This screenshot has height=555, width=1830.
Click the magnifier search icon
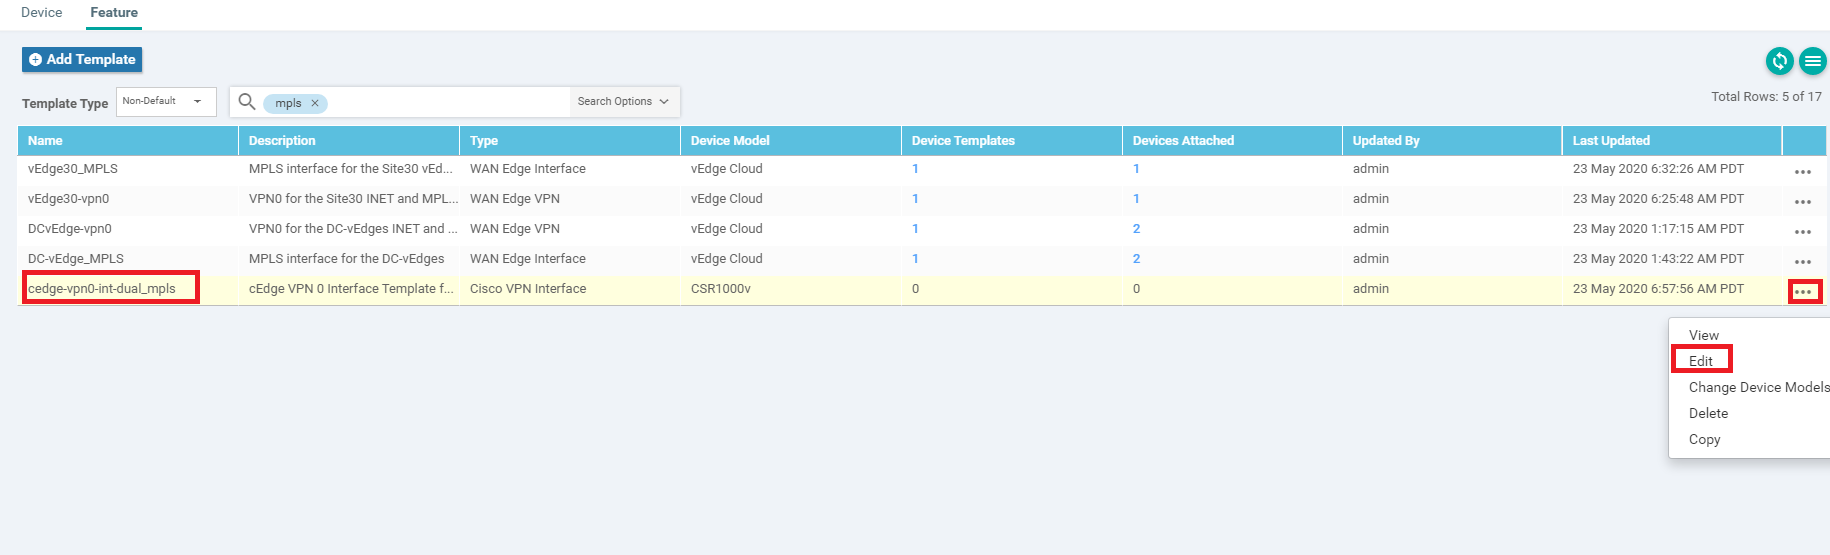[x=247, y=101]
